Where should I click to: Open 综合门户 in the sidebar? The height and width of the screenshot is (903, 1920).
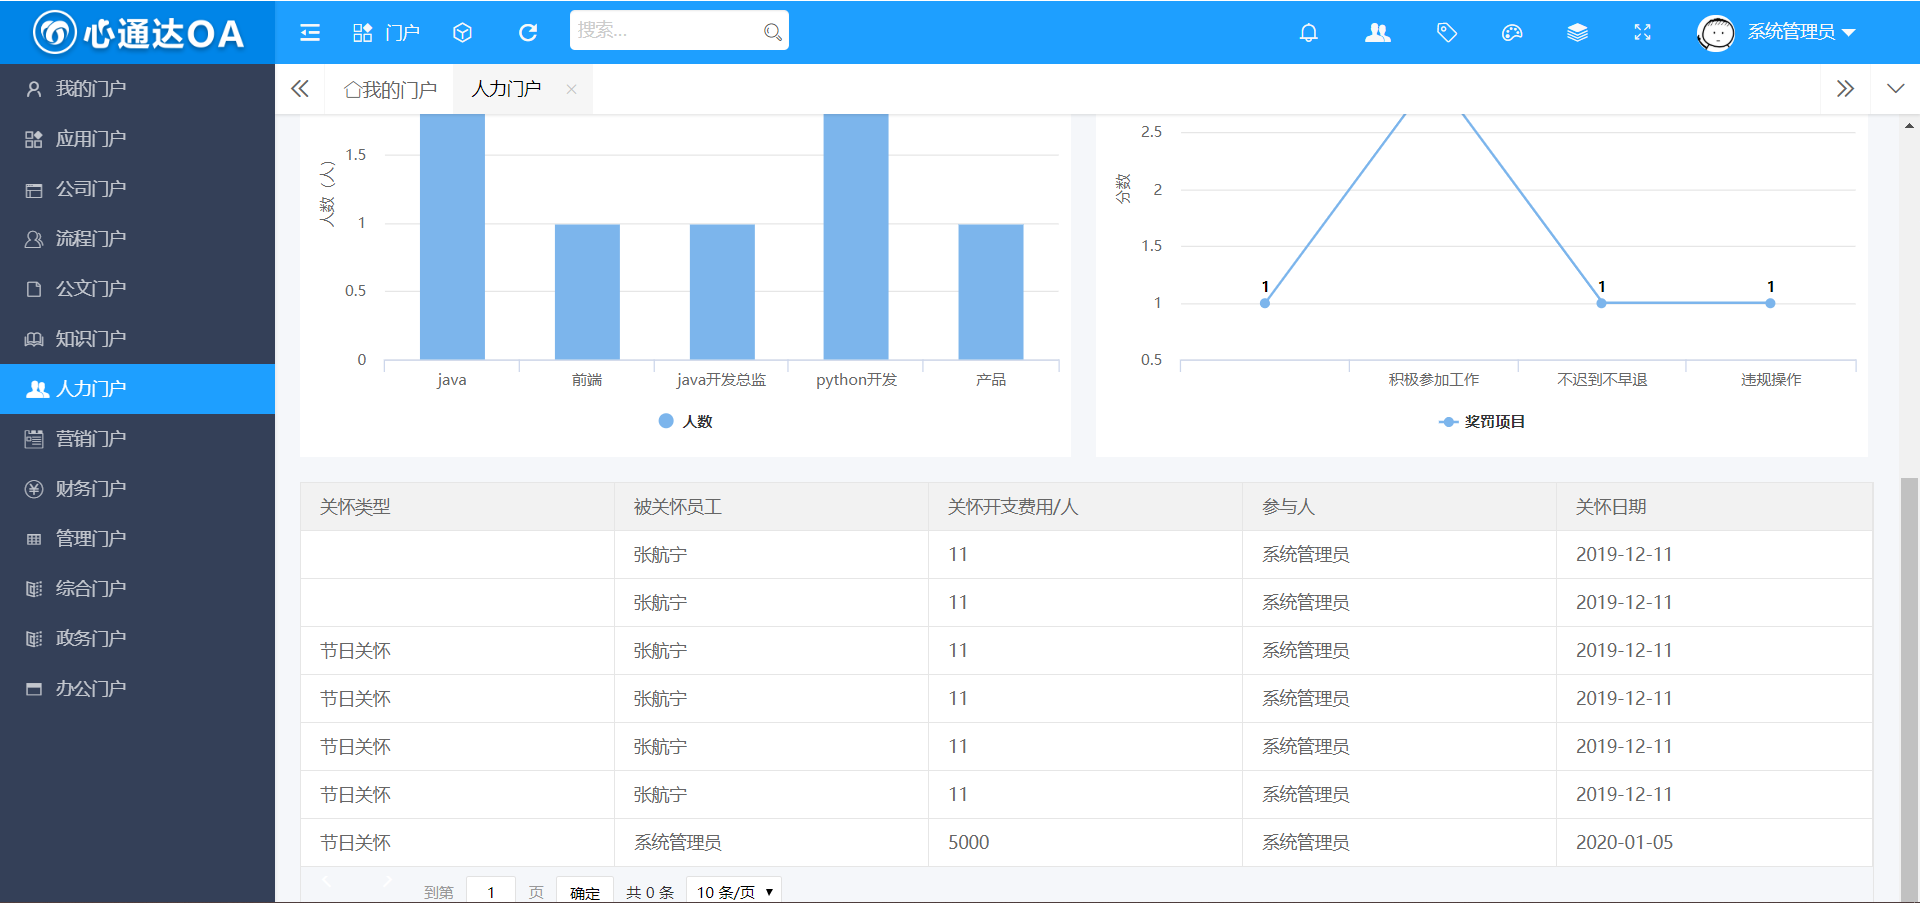click(137, 589)
